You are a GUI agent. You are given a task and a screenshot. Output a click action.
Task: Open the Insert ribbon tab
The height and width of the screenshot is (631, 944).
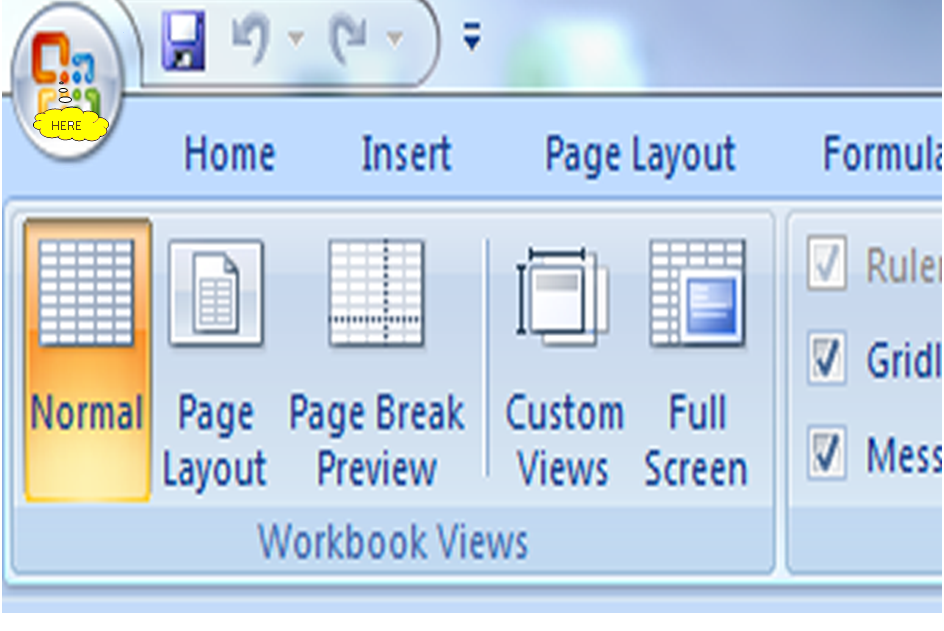[x=406, y=153]
